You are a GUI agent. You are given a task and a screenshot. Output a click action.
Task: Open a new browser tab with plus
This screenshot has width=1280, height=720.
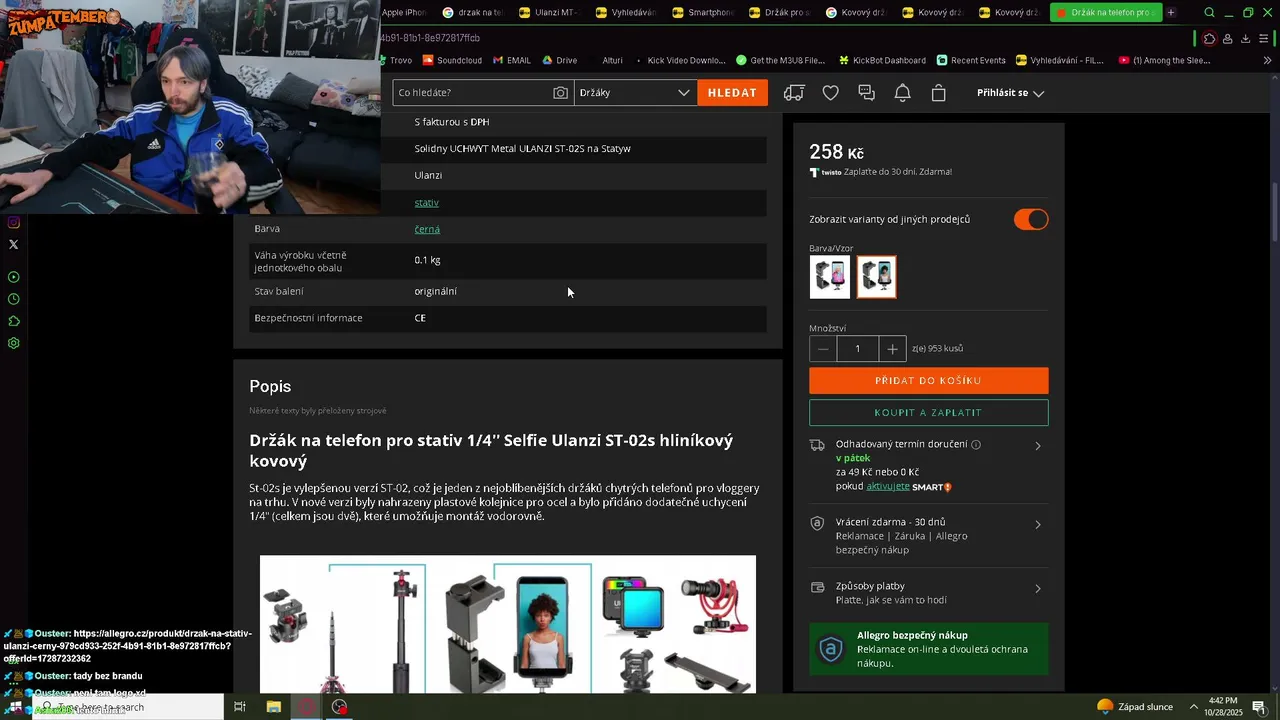[1171, 13]
